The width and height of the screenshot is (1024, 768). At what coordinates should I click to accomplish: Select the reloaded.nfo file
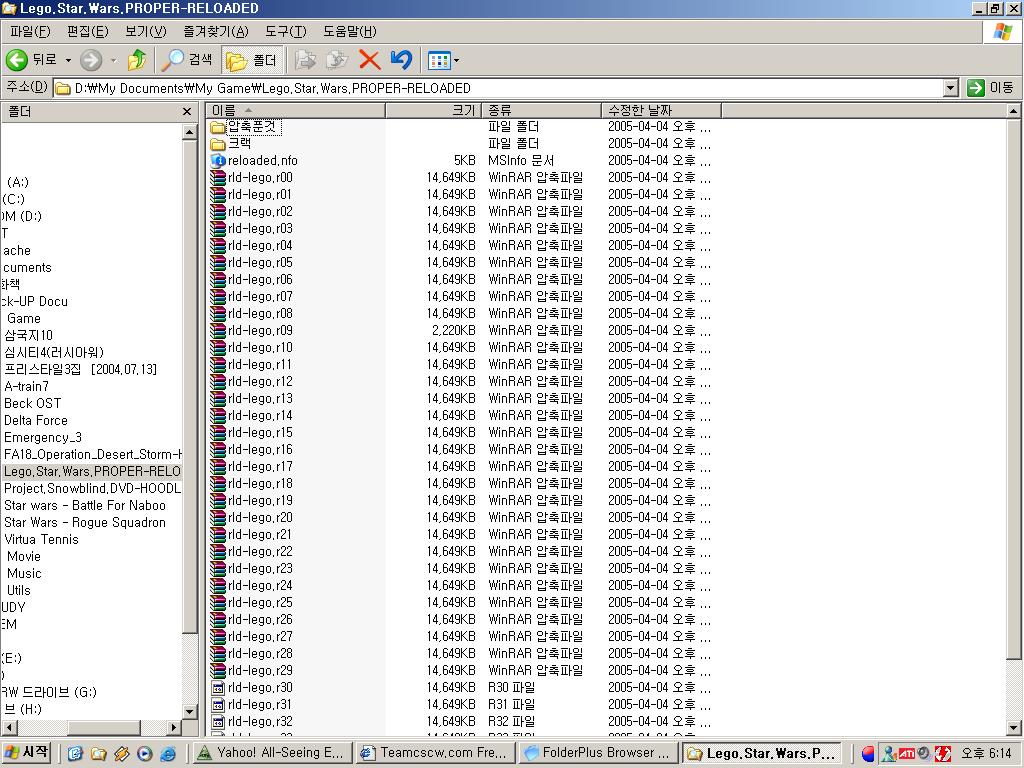[x=262, y=160]
